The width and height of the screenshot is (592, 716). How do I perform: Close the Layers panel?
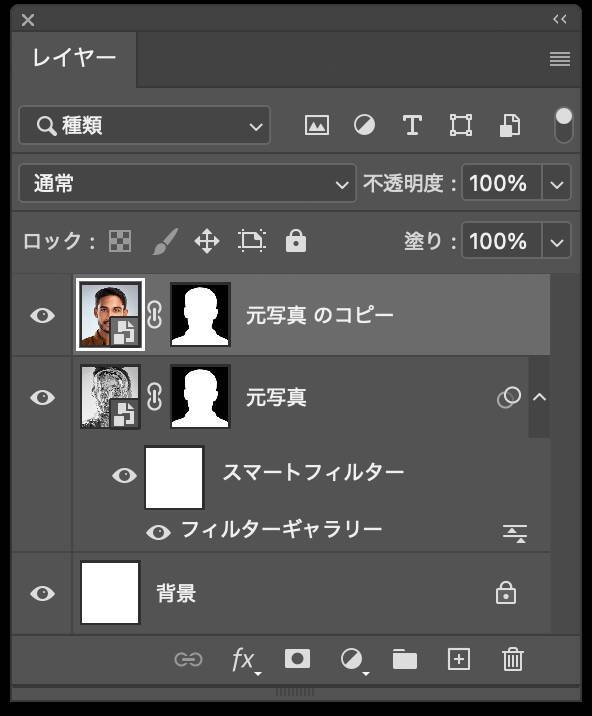[28, 20]
